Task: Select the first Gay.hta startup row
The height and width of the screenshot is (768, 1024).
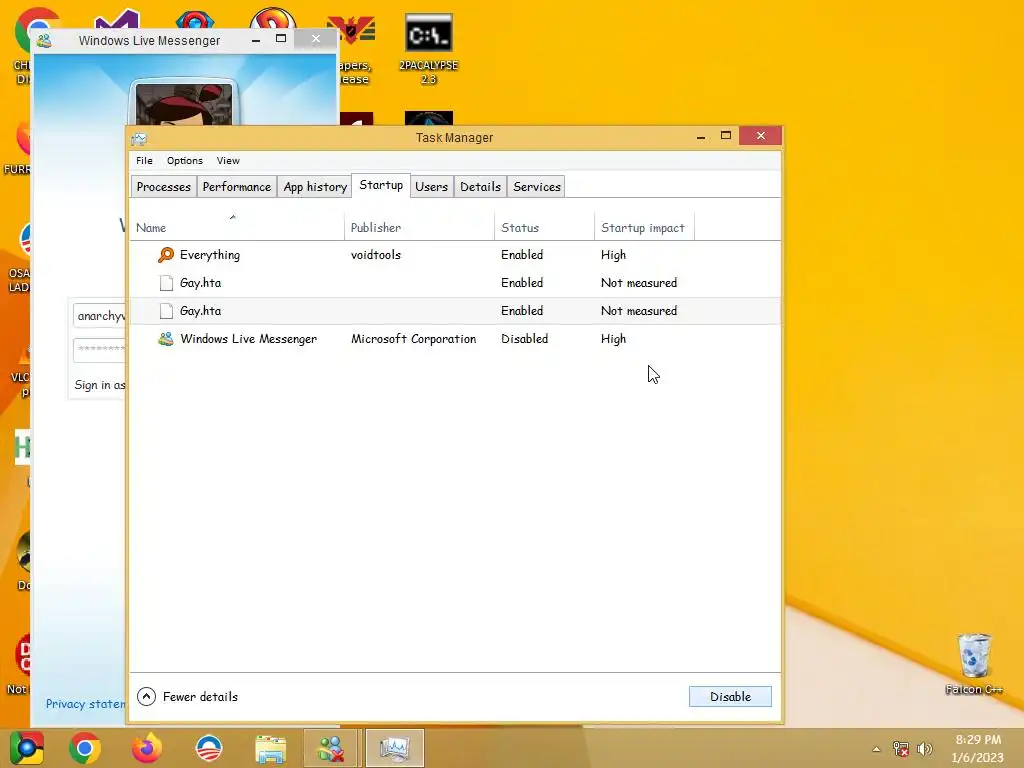Action: (x=455, y=283)
